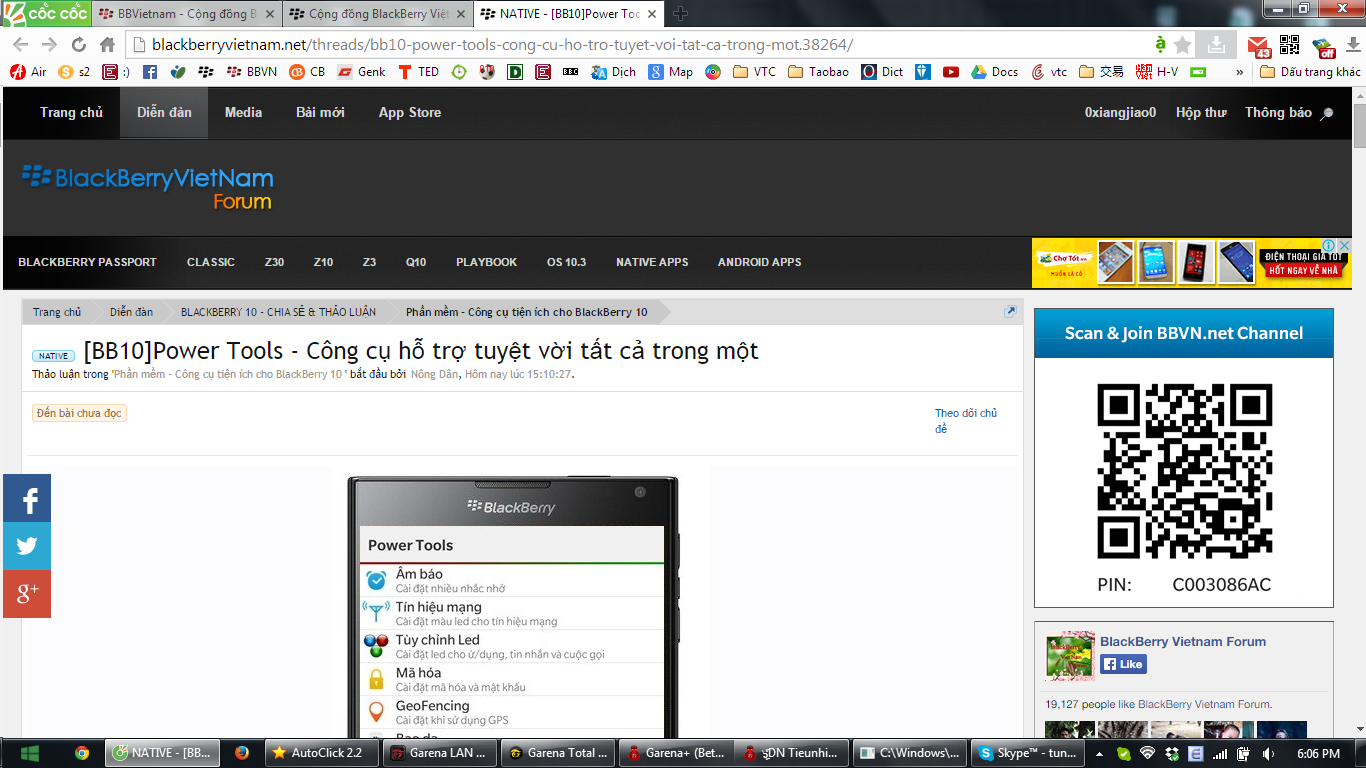
Task: Click the BBVN channel QR code image
Action: pyautogui.click(x=1184, y=471)
